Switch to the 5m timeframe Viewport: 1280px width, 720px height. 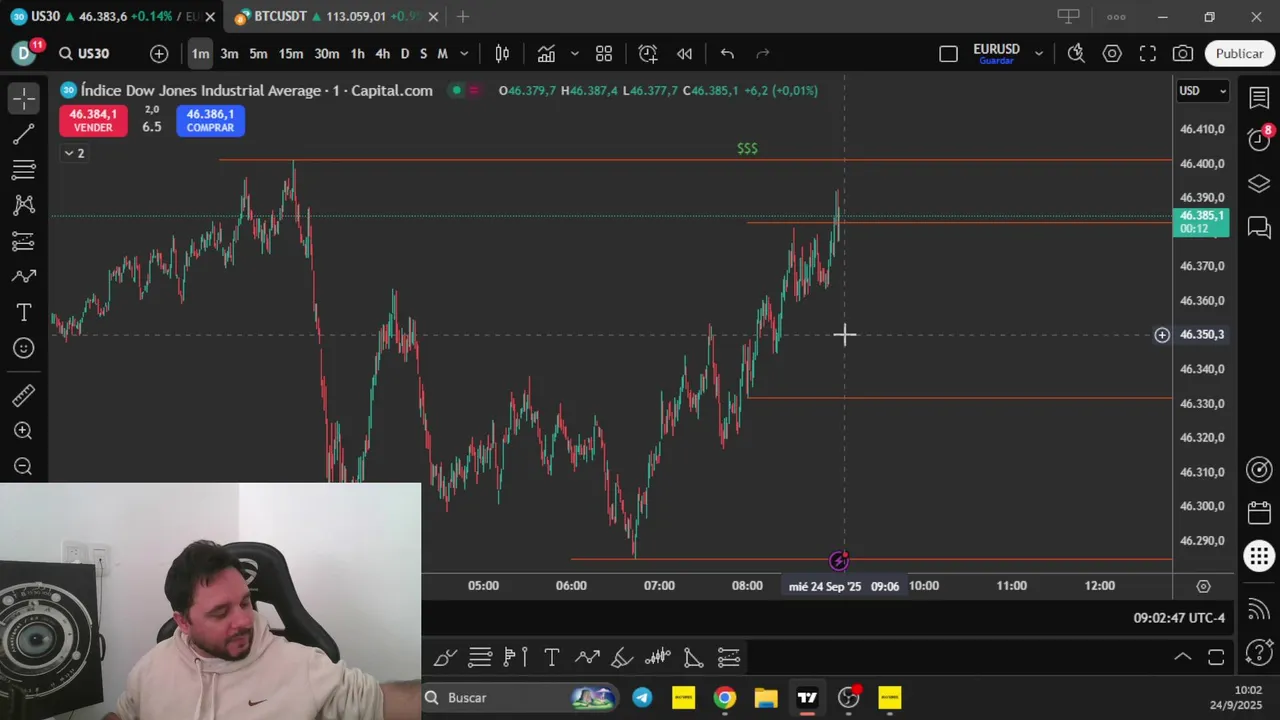click(x=258, y=54)
